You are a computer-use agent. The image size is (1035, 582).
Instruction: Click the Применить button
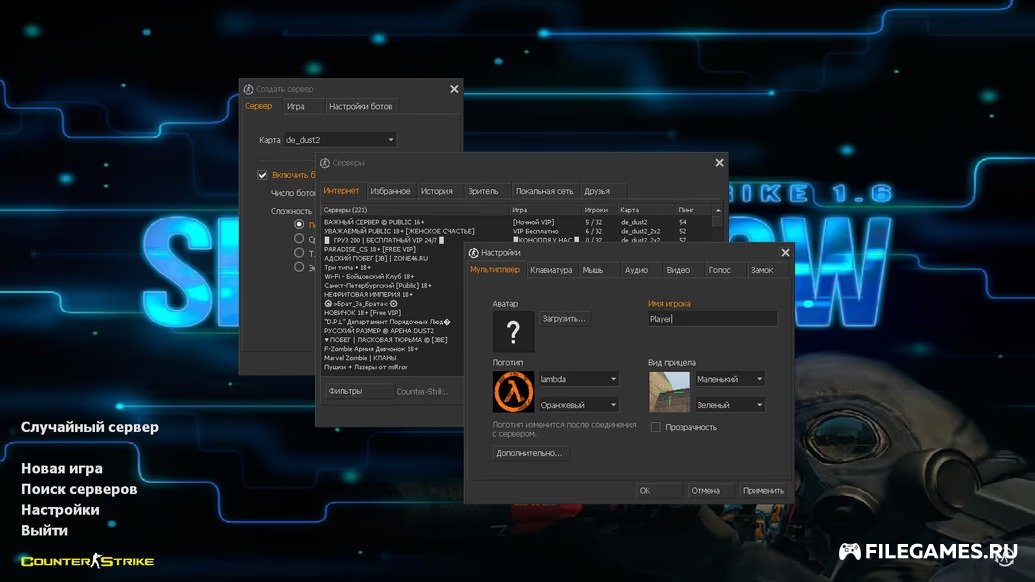coord(763,490)
